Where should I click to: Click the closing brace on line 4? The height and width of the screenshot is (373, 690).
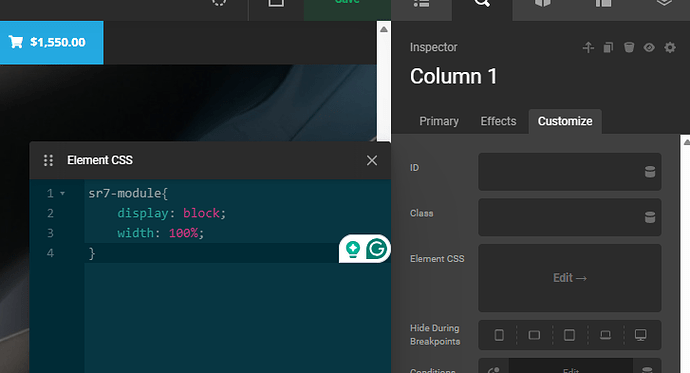click(92, 253)
